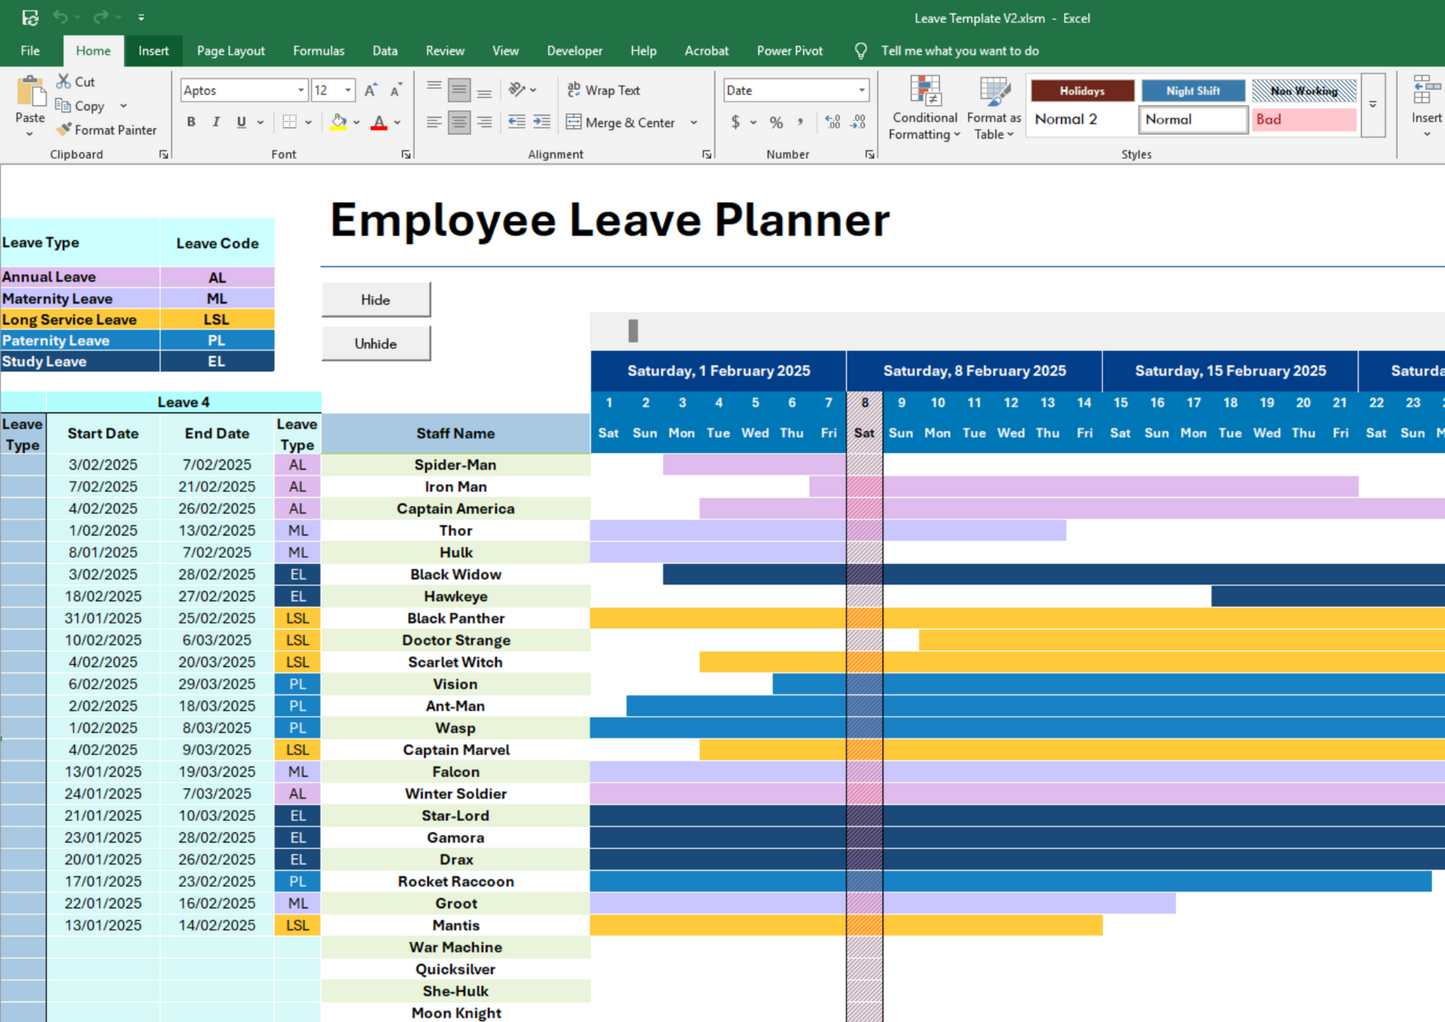Click the Increase Font Size icon
Viewport: 1445px width, 1022px height.
click(371, 90)
